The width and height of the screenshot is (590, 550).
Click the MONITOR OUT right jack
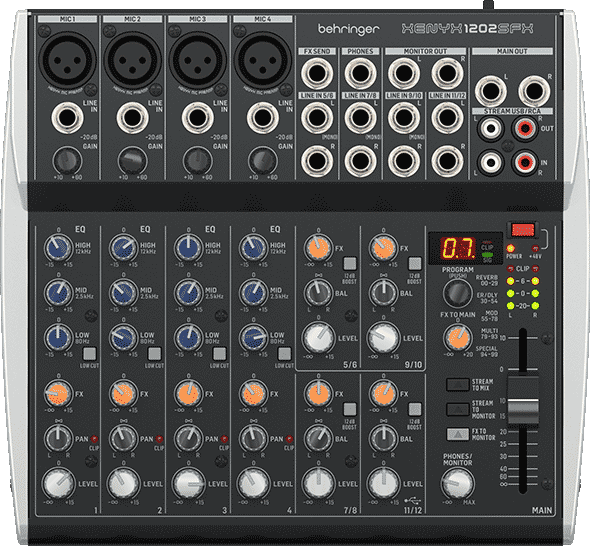coord(447,73)
